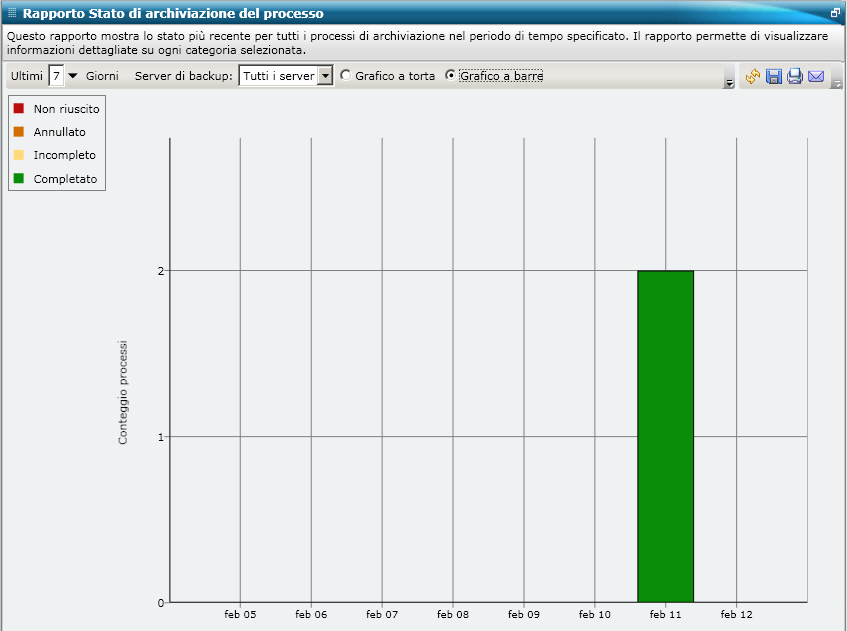848x631 pixels.
Task: Select the Grafico a torta radio button
Action: [x=345, y=75]
